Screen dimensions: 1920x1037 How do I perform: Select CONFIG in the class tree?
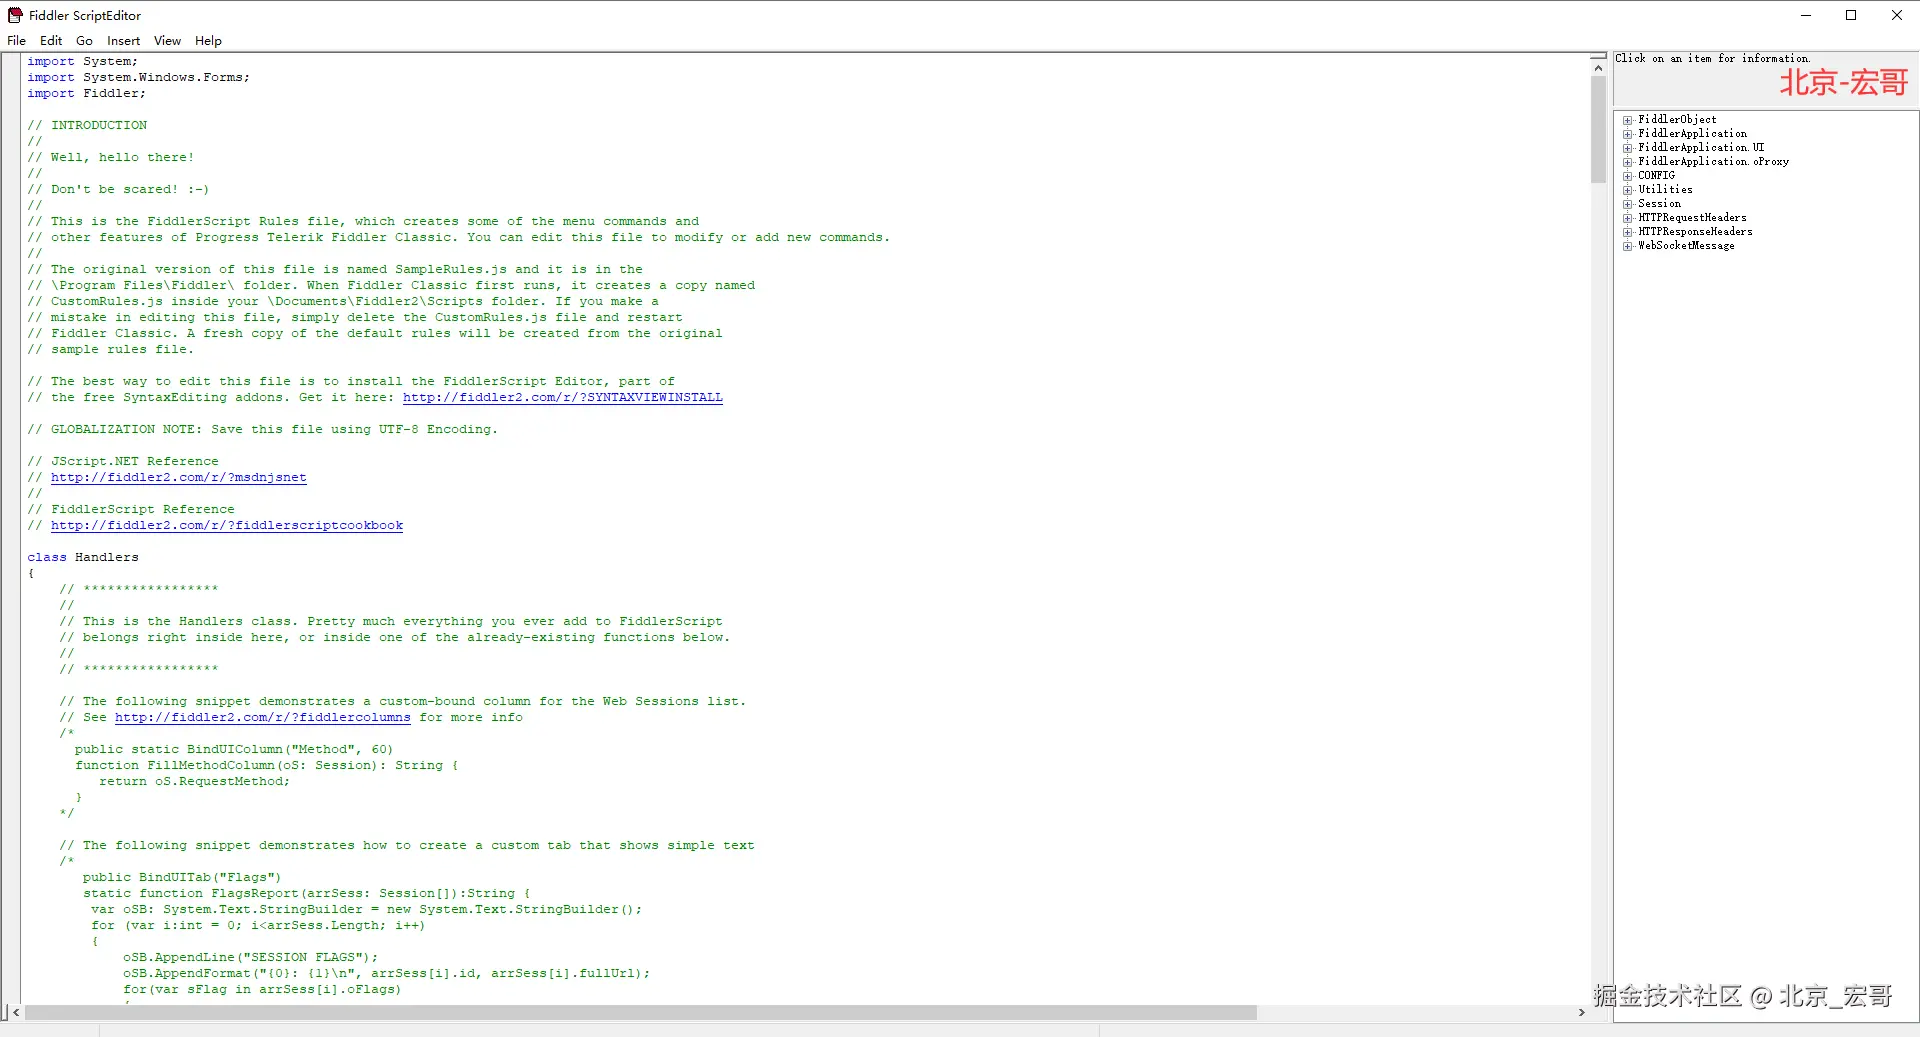tap(1656, 176)
